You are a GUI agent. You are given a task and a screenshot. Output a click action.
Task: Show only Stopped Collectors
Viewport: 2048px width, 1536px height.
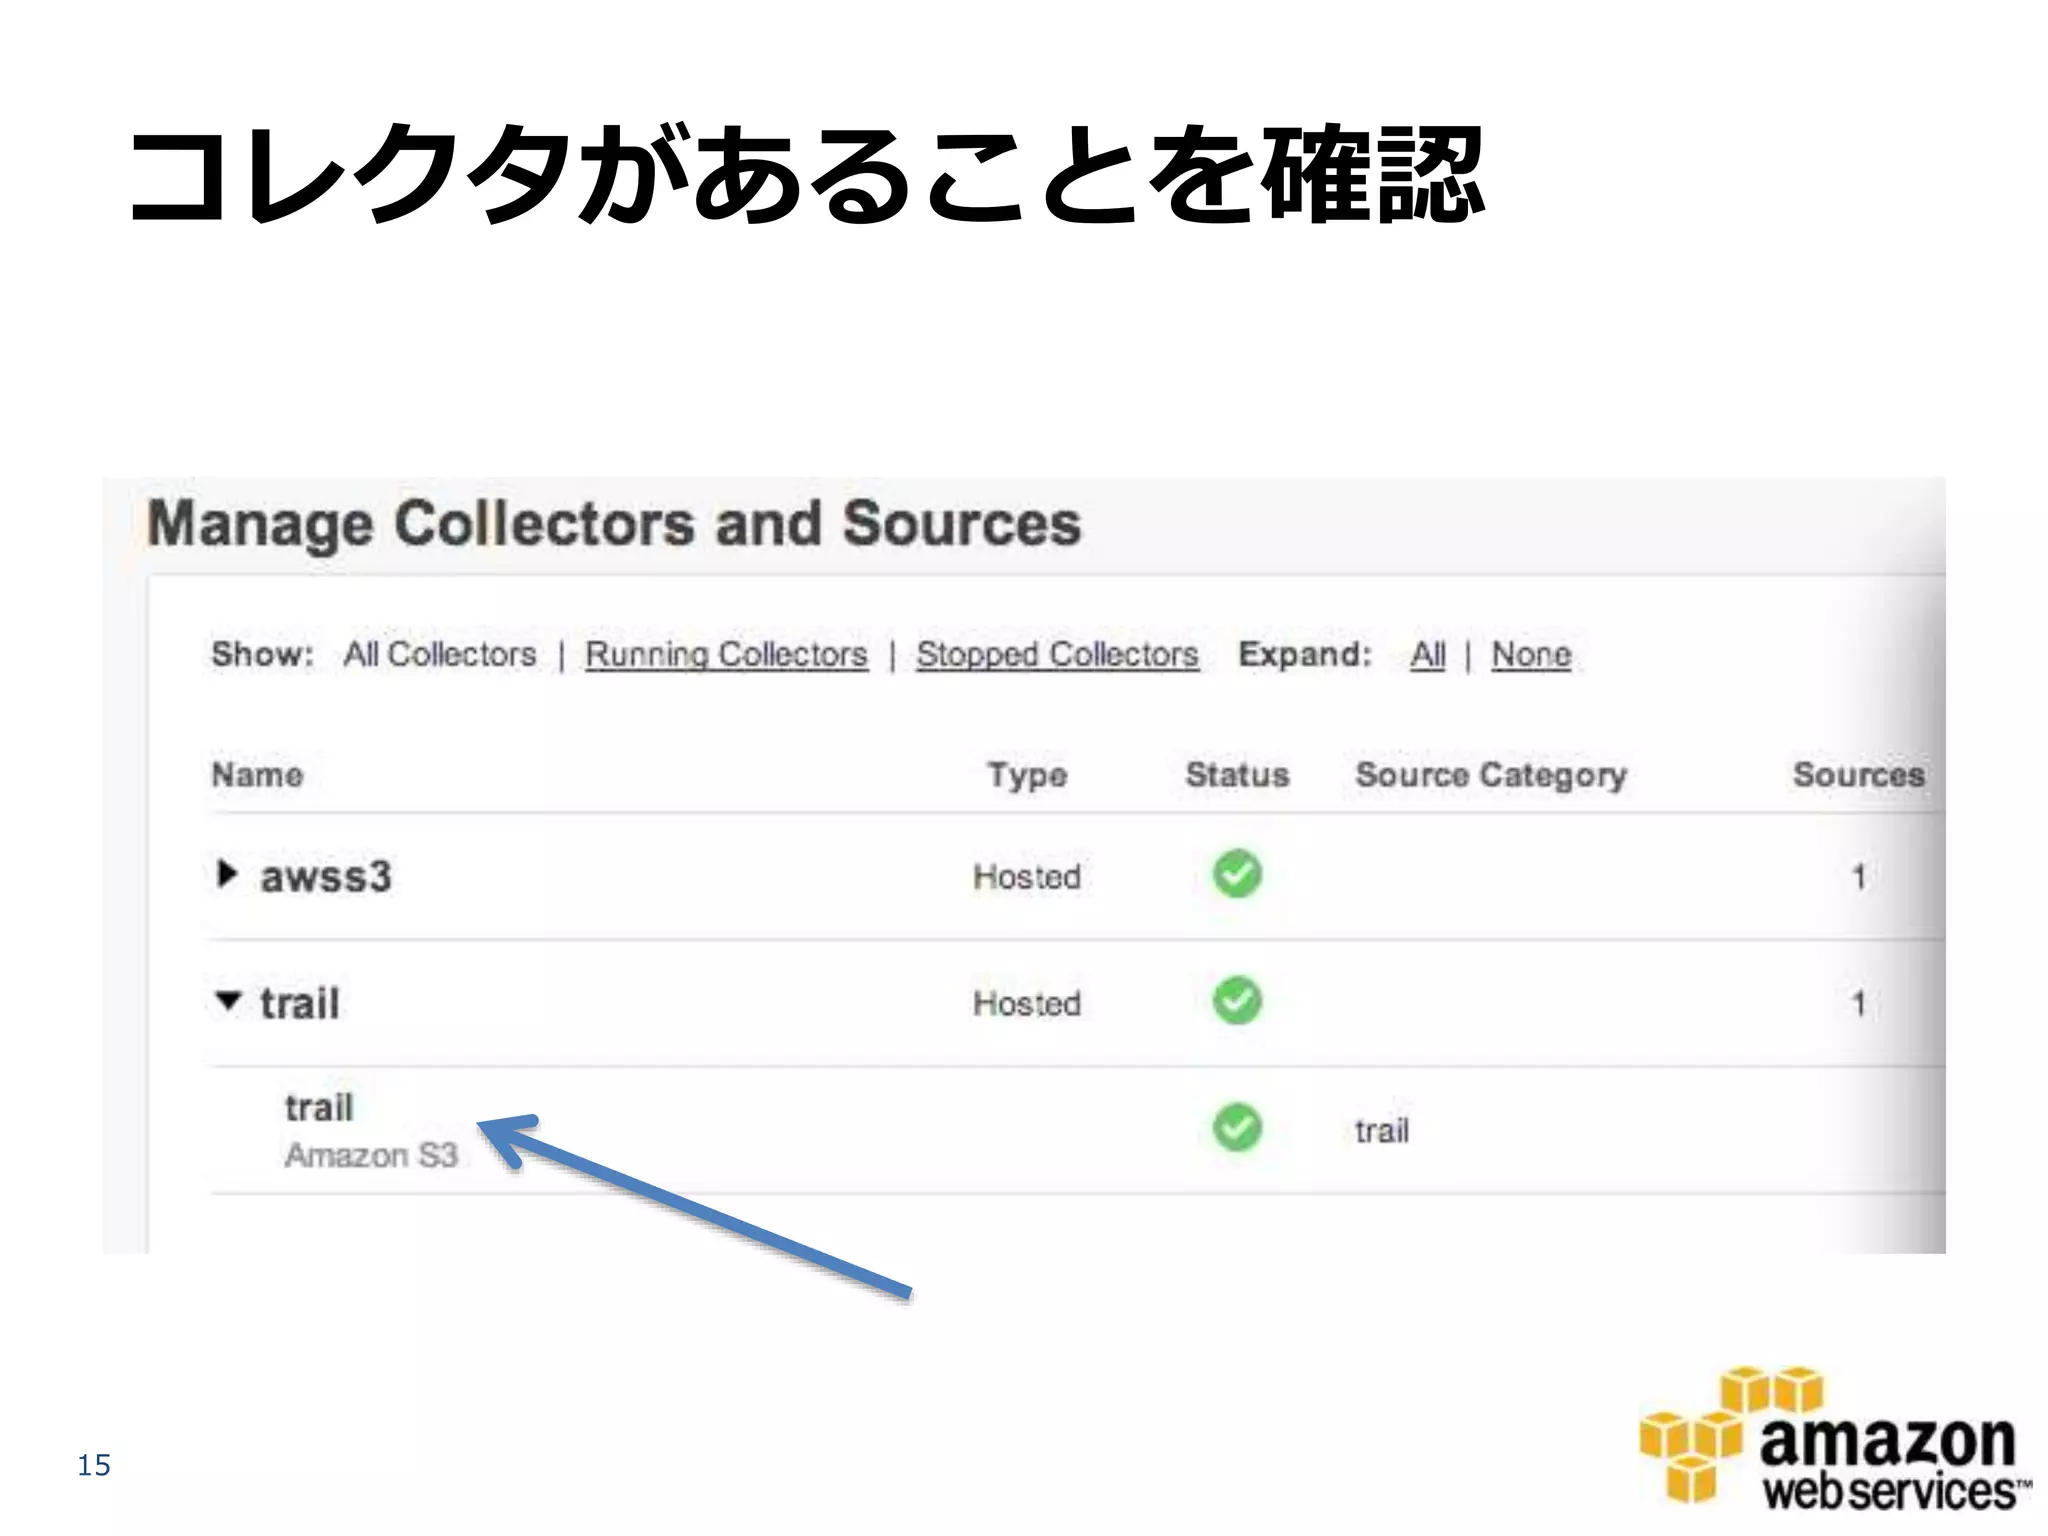(x=1057, y=655)
